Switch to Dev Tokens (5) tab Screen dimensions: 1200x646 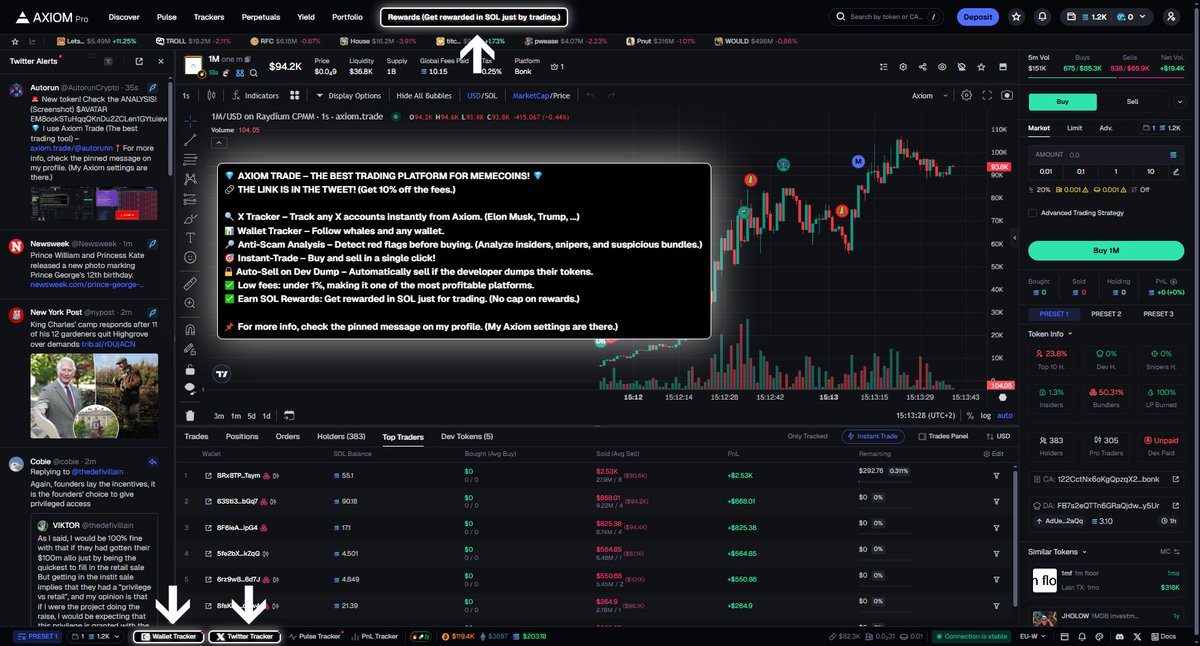[467, 436]
